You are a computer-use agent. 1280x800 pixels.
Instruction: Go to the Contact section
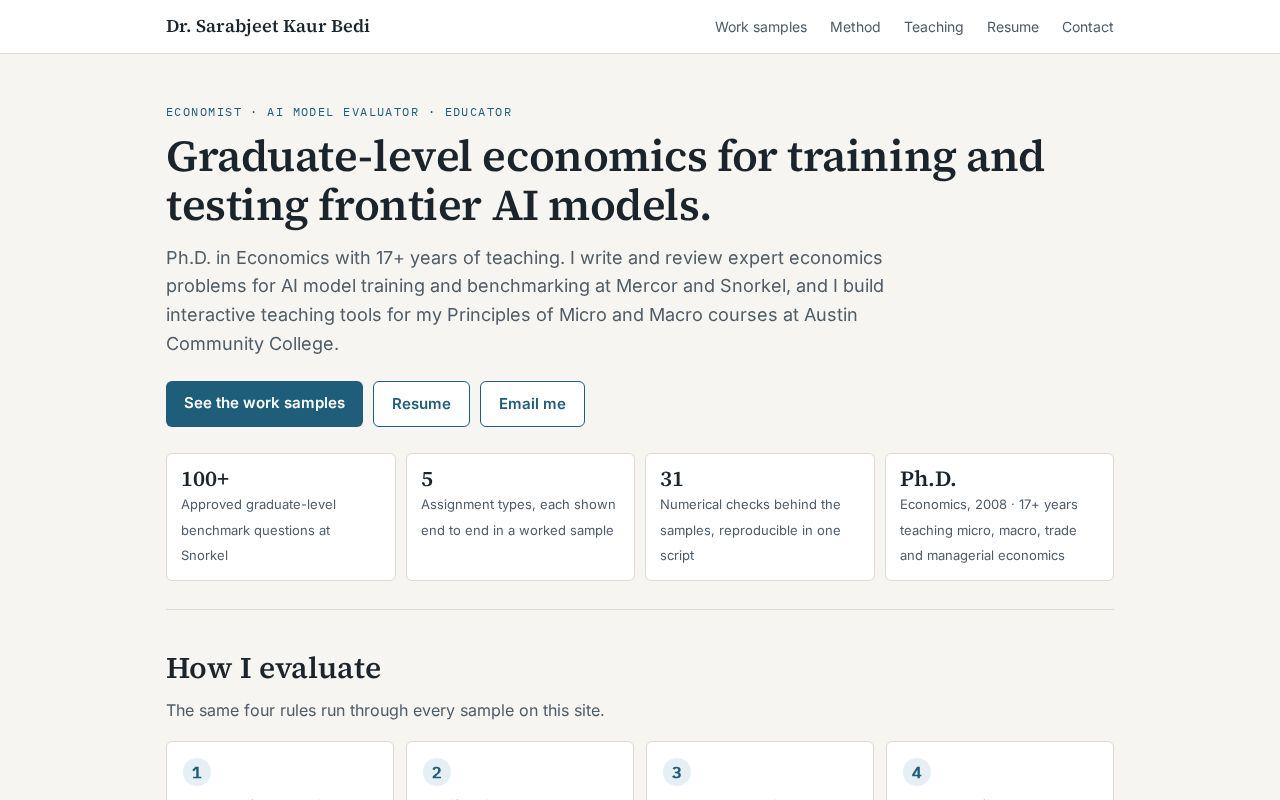1088,27
